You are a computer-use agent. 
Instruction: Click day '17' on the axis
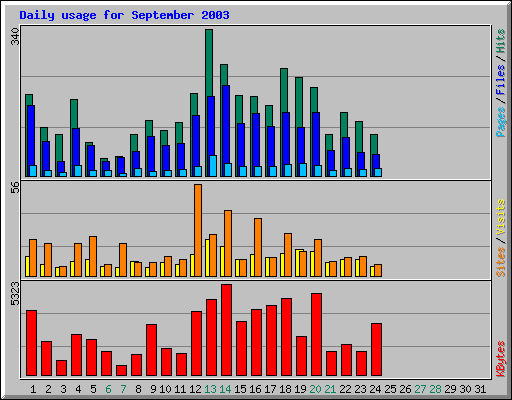[x=270, y=389]
